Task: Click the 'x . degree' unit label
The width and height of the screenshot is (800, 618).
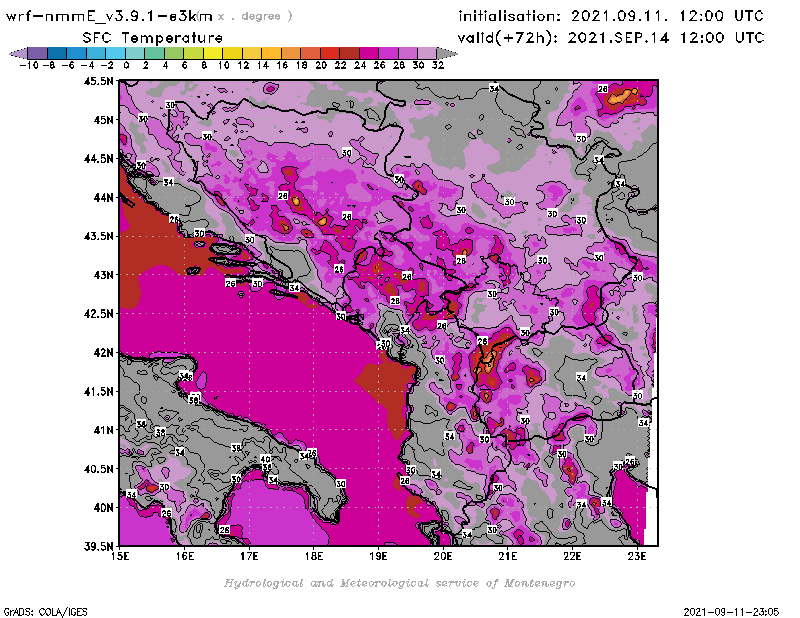Action: tap(255, 16)
